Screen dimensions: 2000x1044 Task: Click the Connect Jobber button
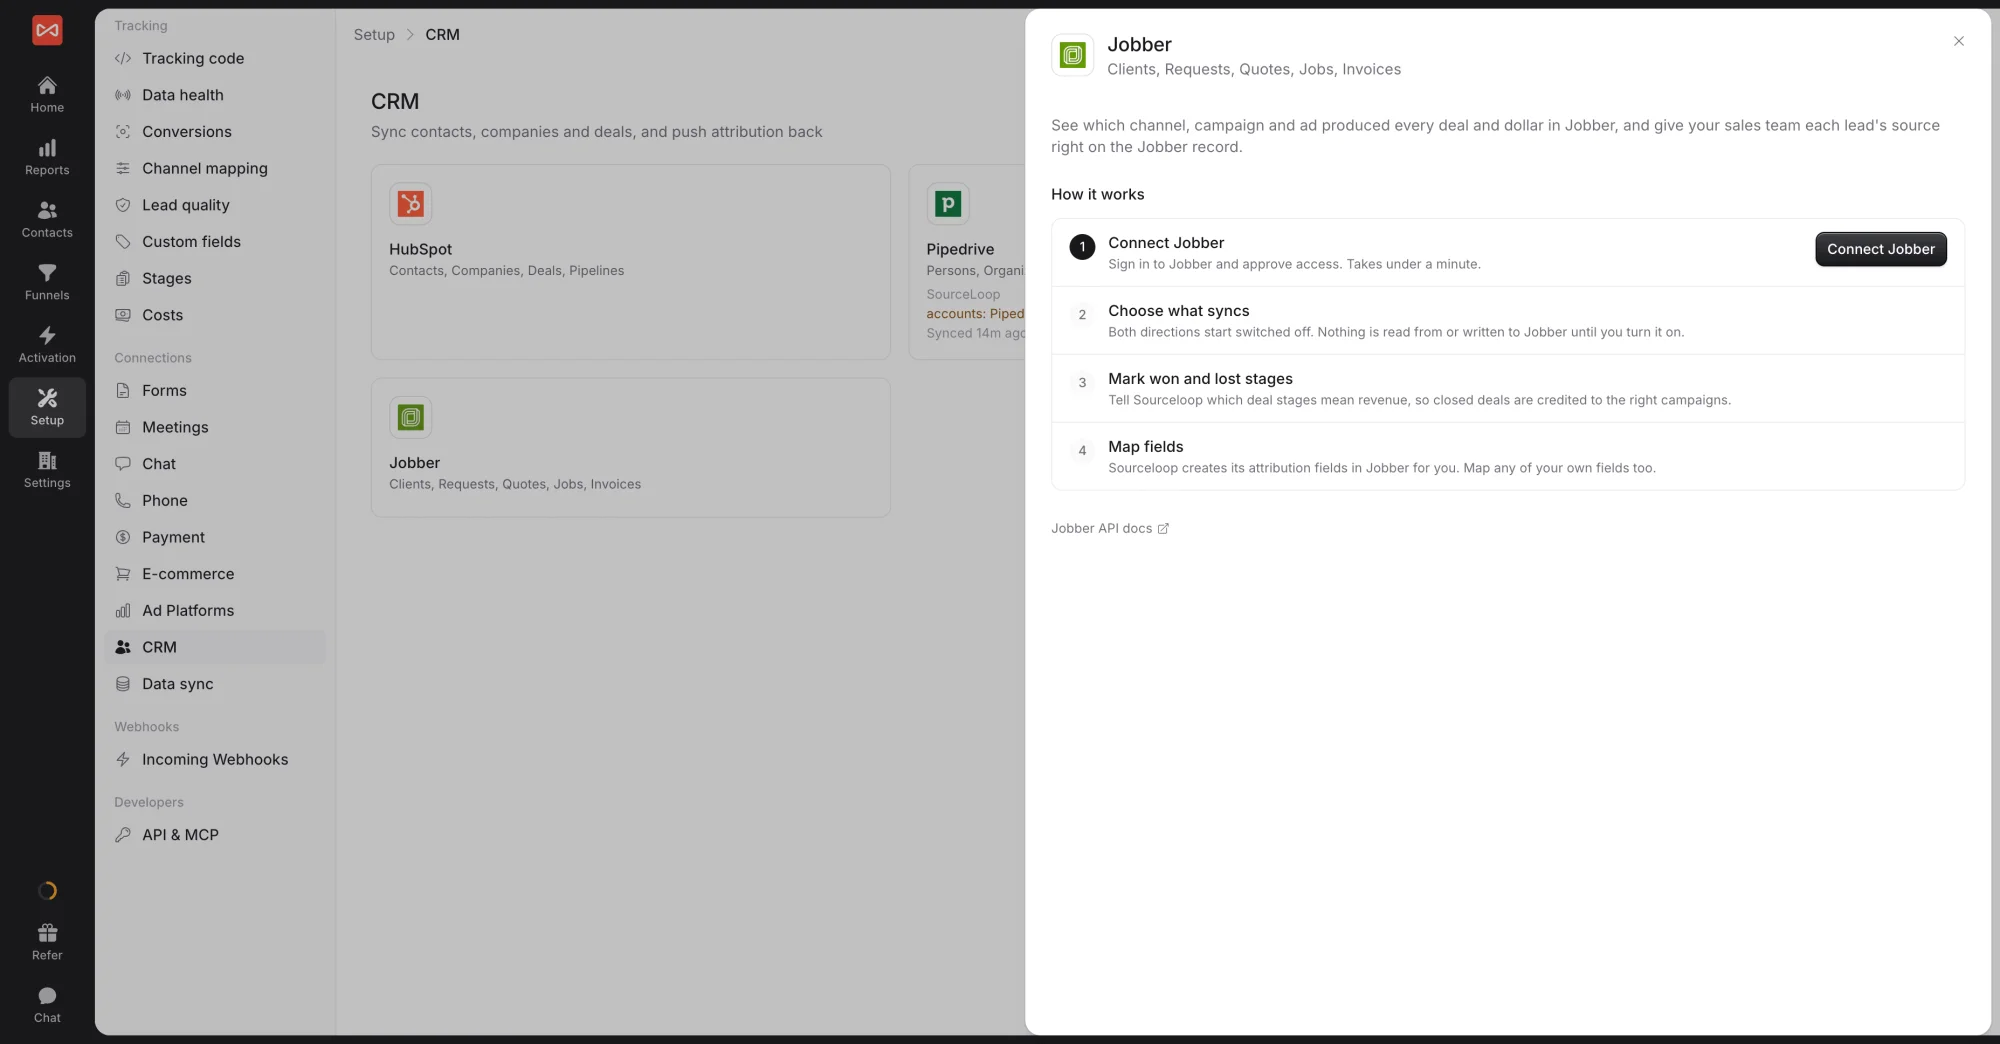tap(1880, 249)
